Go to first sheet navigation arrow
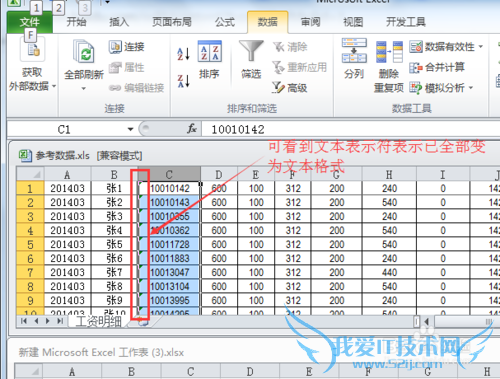This screenshot has width=500, height=379. click(x=24, y=321)
